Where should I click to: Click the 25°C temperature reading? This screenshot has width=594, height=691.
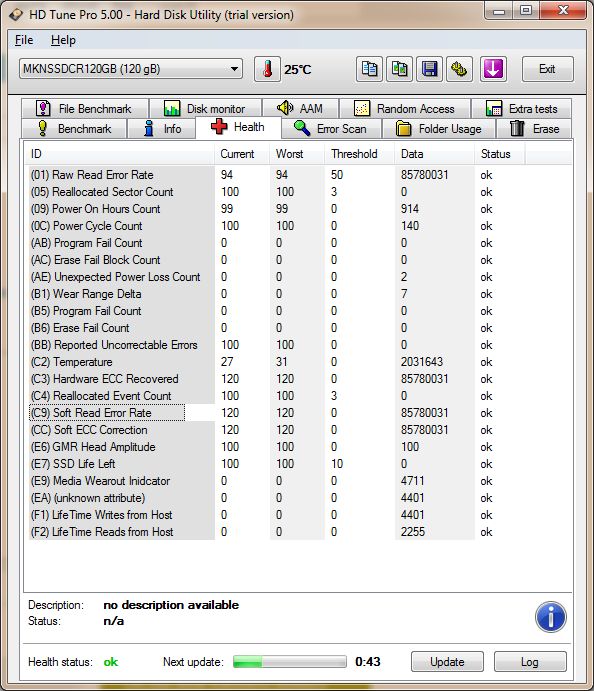(298, 70)
